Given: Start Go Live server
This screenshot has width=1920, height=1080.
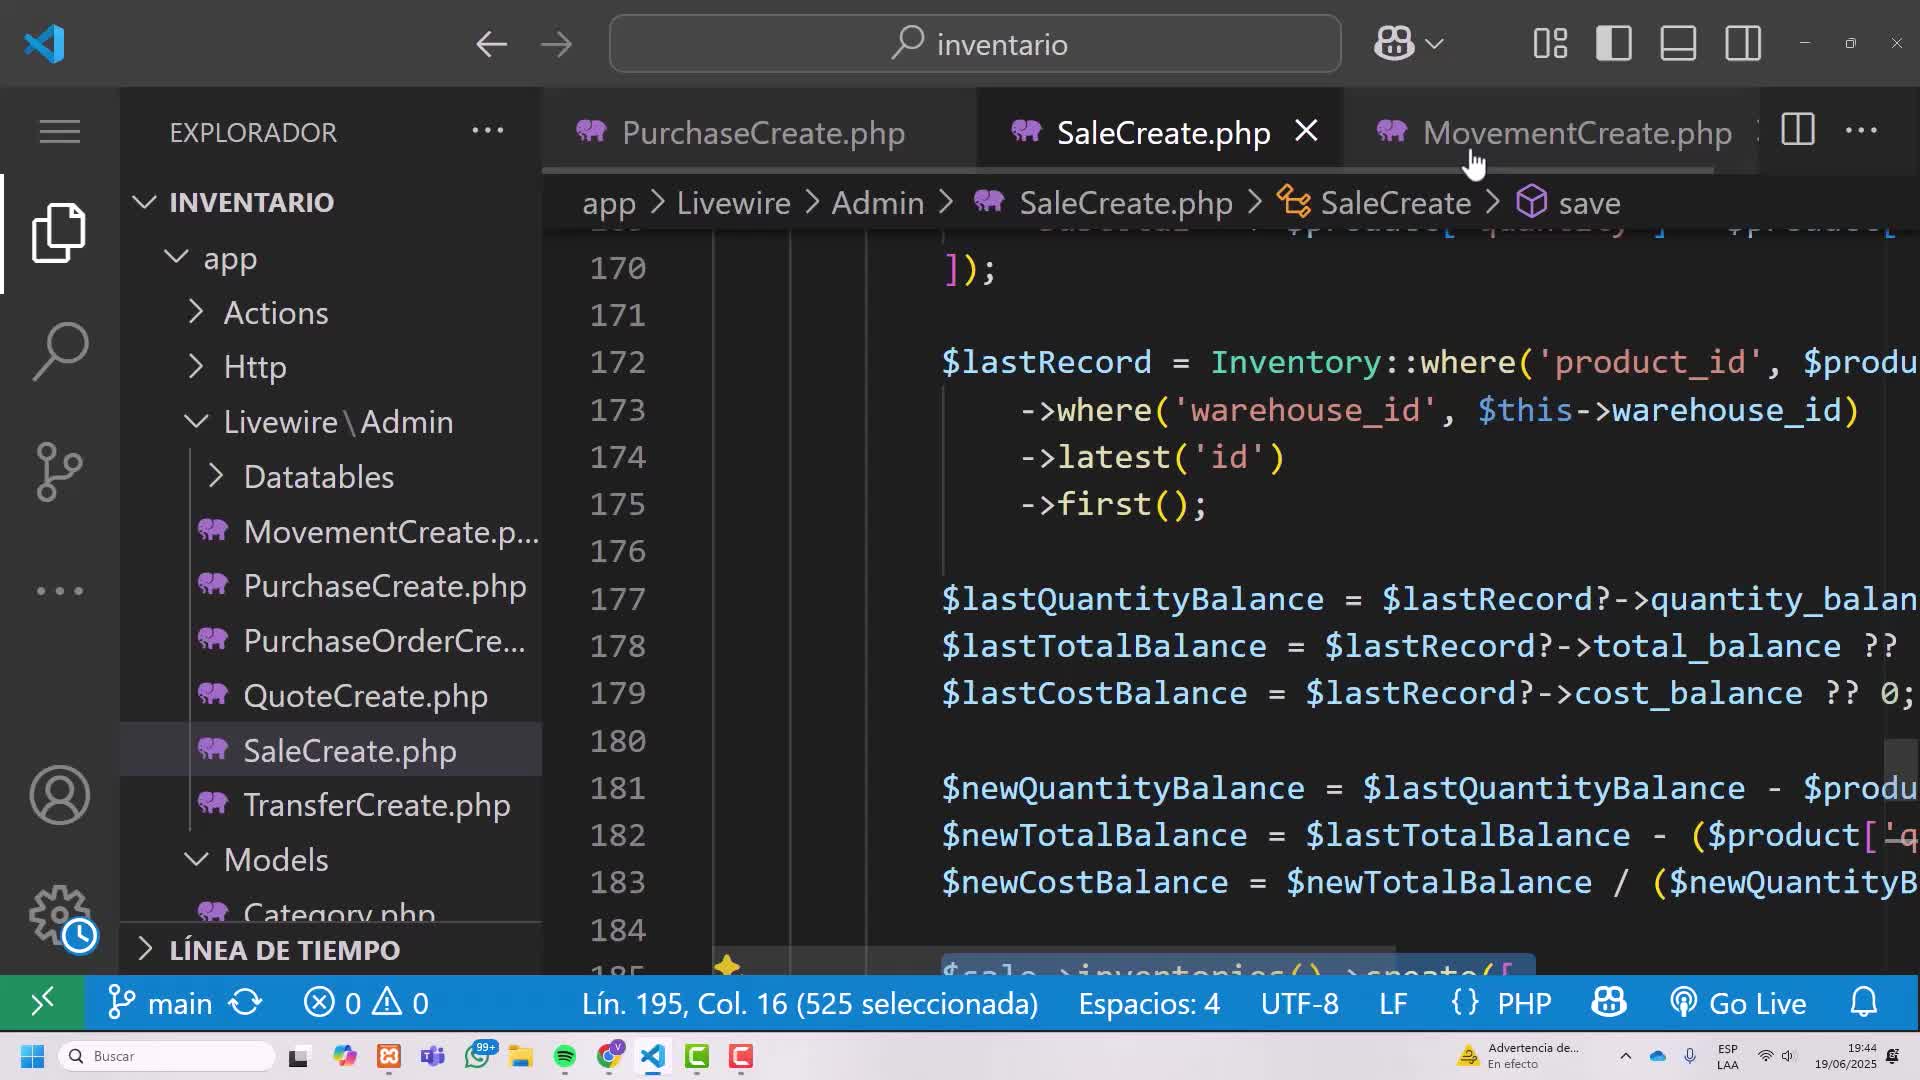Looking at the screenshot, I should pos(1738,1003).
